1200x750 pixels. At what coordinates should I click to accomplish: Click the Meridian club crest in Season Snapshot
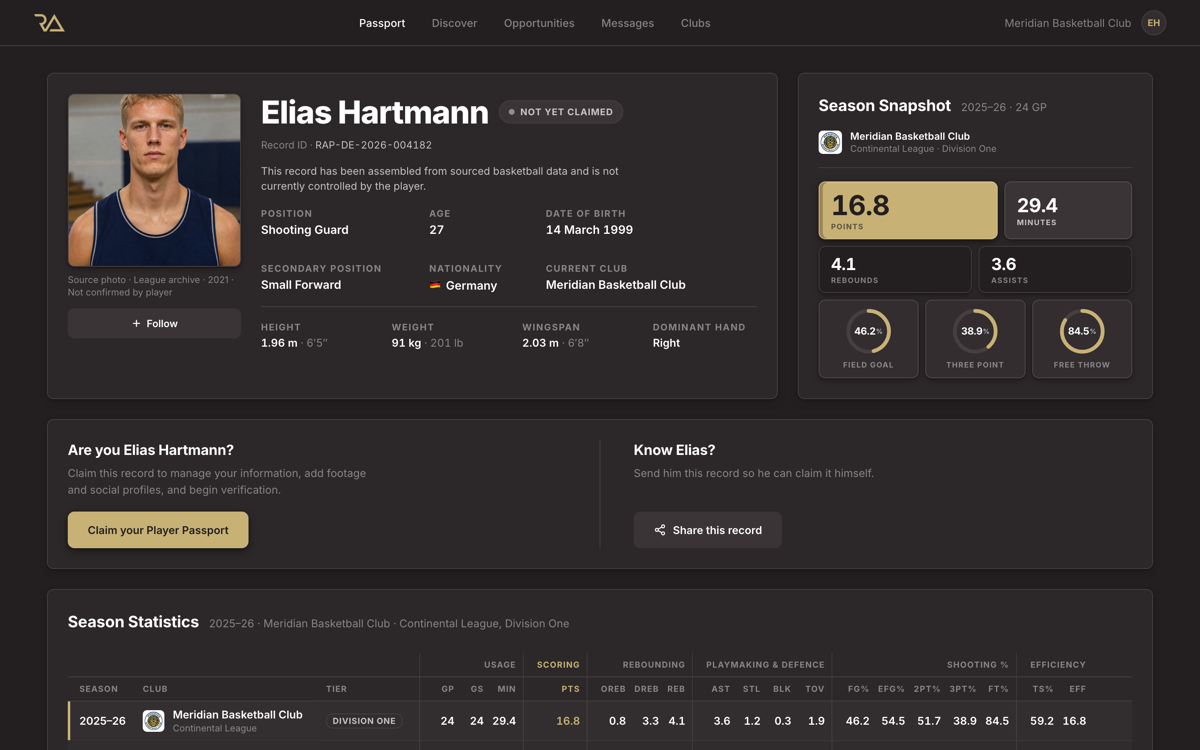[830, 142]
